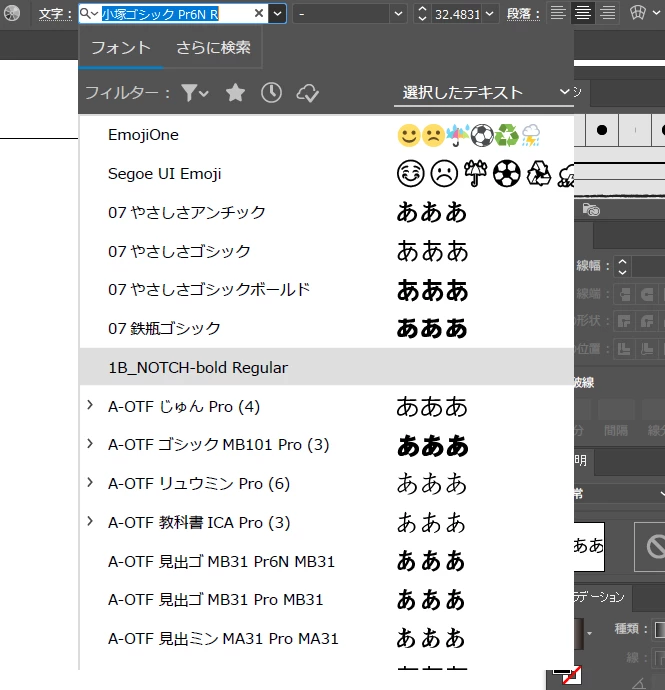Align paragraph text center
The width and height of the screenshot is (665, 690).
pos(583,12)
